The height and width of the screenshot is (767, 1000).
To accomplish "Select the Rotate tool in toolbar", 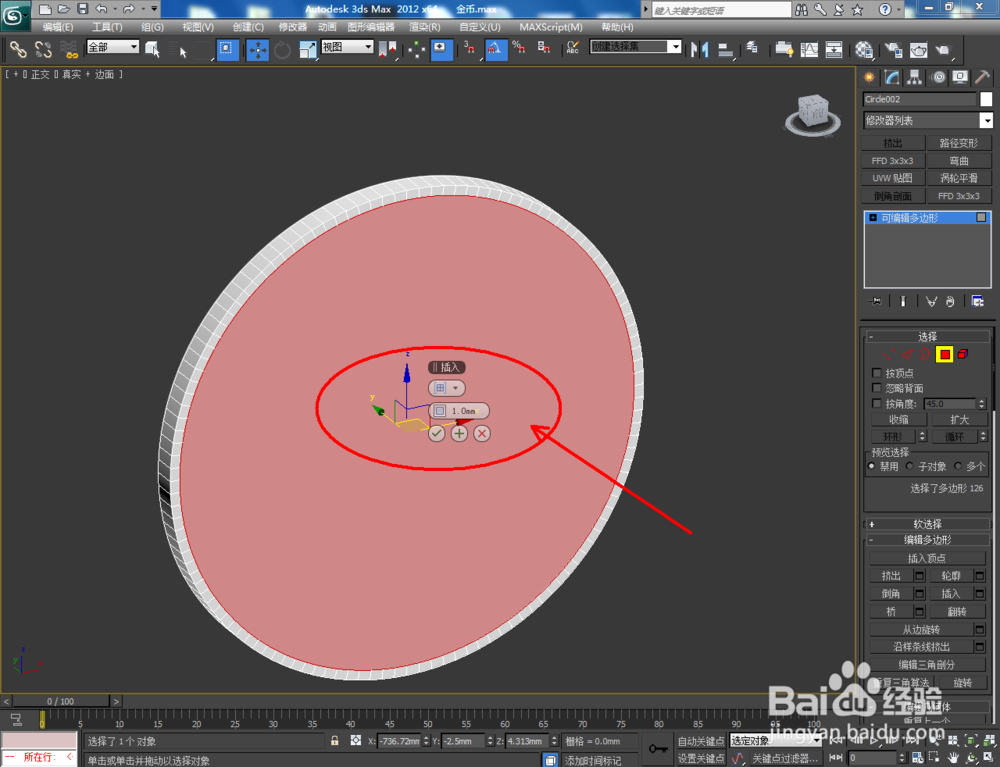I will point(283,50).
